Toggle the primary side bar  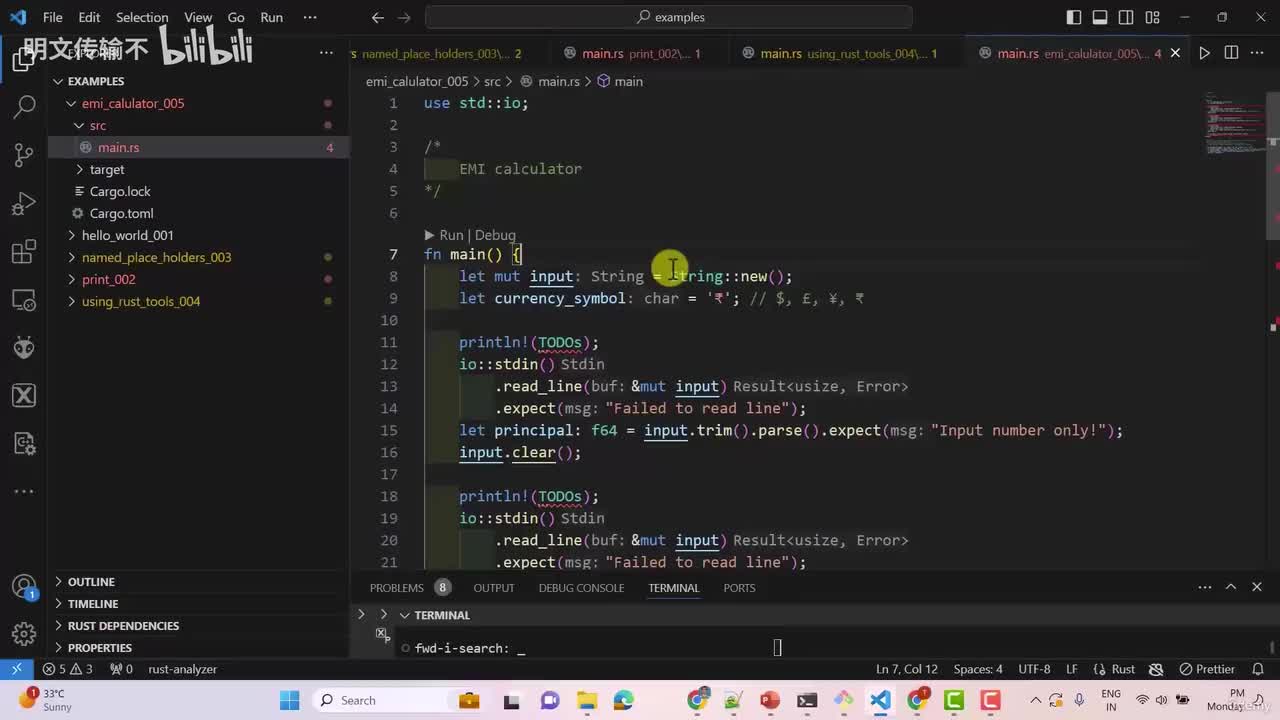[x=1074, y=17]
